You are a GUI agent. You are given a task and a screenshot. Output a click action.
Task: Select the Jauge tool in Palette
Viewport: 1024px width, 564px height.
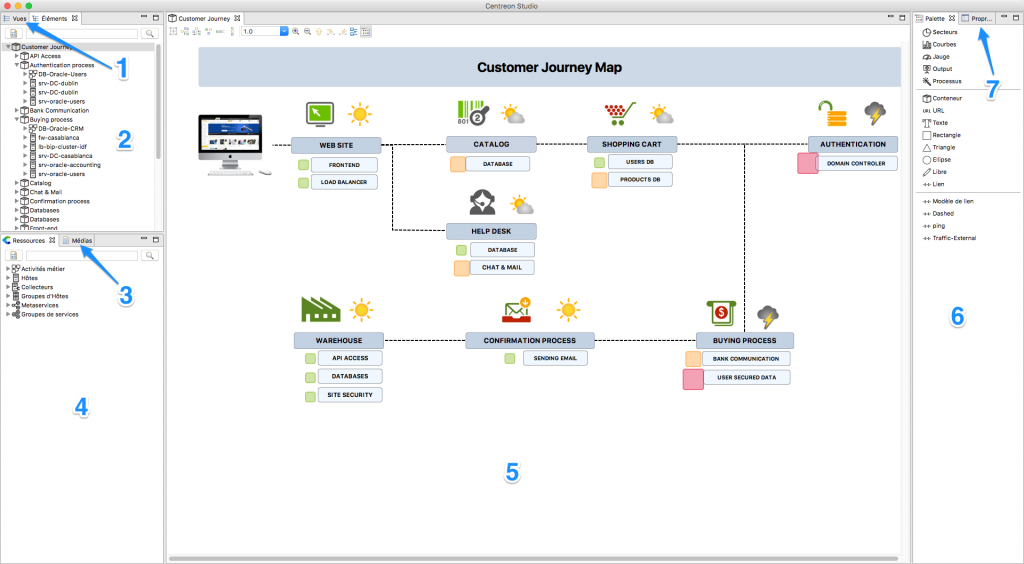943,57
